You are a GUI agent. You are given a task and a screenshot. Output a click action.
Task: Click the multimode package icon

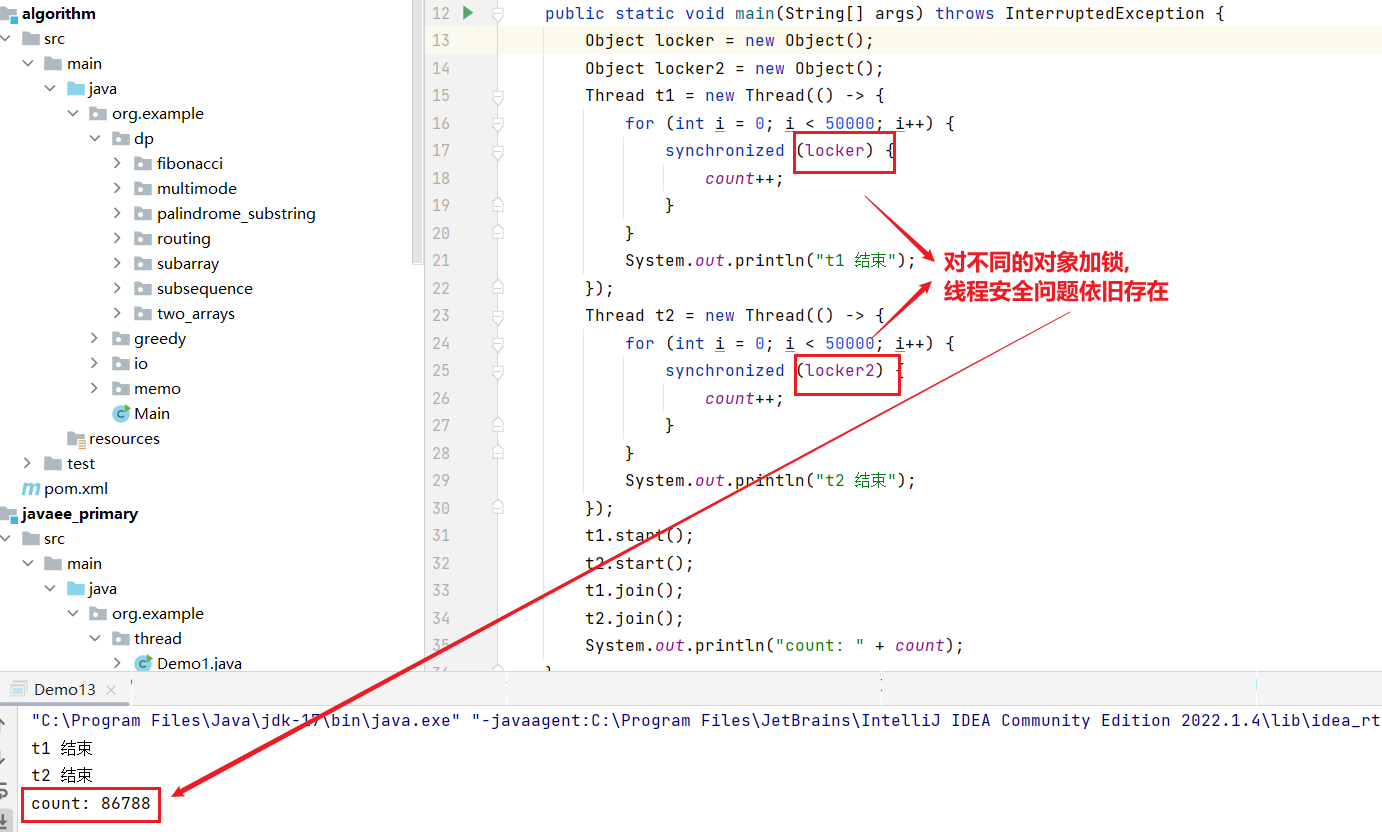pyautogui.click(x=144, y=188)
